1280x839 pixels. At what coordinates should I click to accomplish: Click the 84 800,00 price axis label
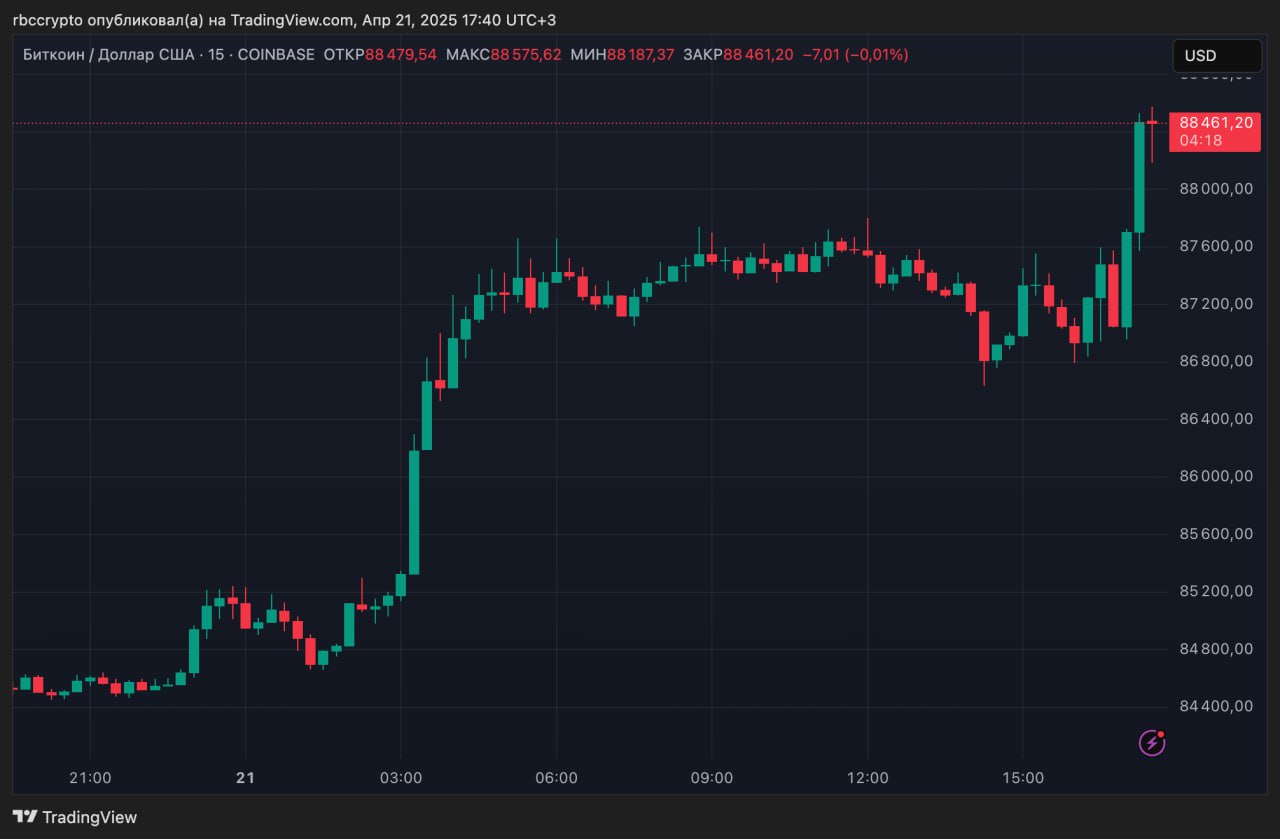coord(1216,649)
